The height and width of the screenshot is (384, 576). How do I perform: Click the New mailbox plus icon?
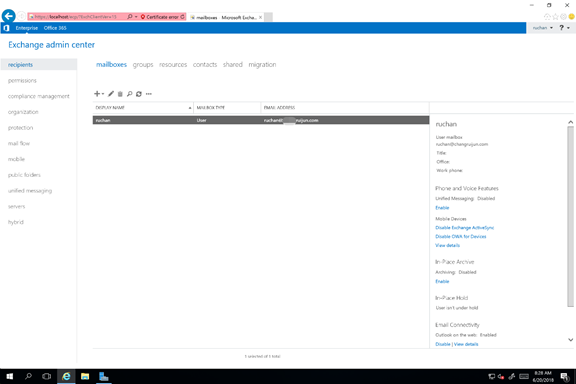click(x=98, y=94)
